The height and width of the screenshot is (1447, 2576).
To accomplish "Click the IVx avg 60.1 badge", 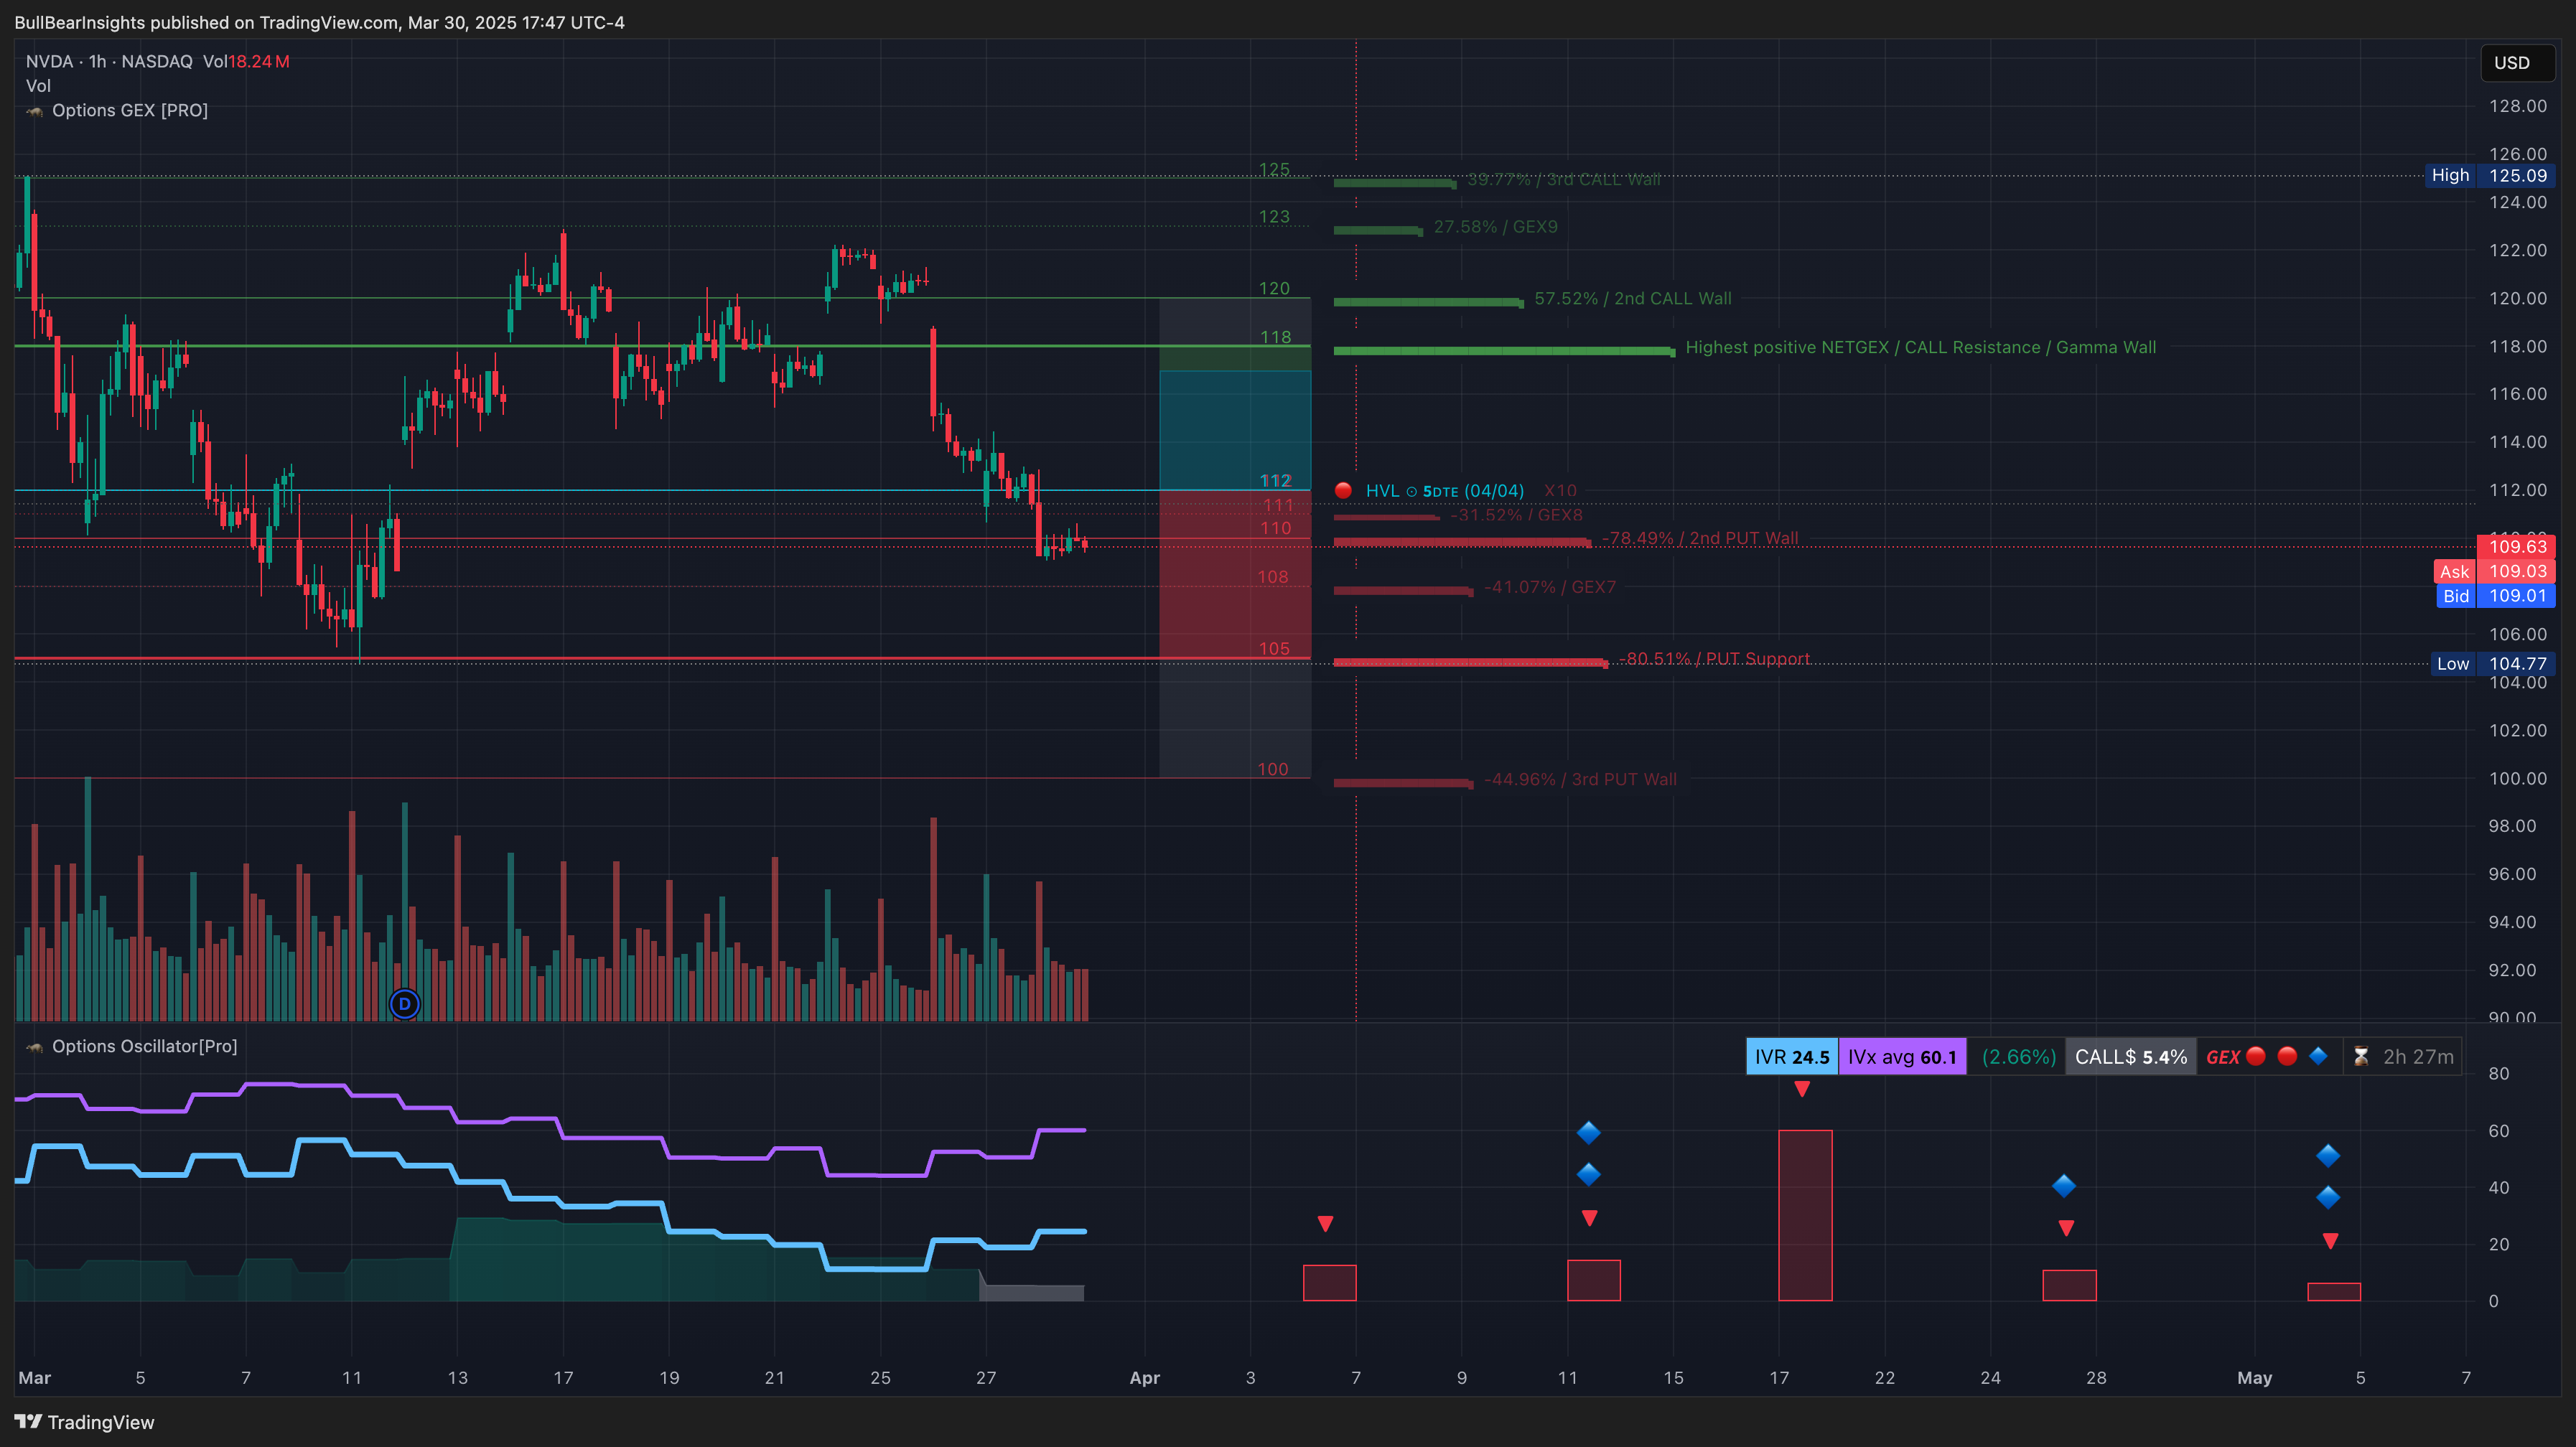I will [1902, 1057].
